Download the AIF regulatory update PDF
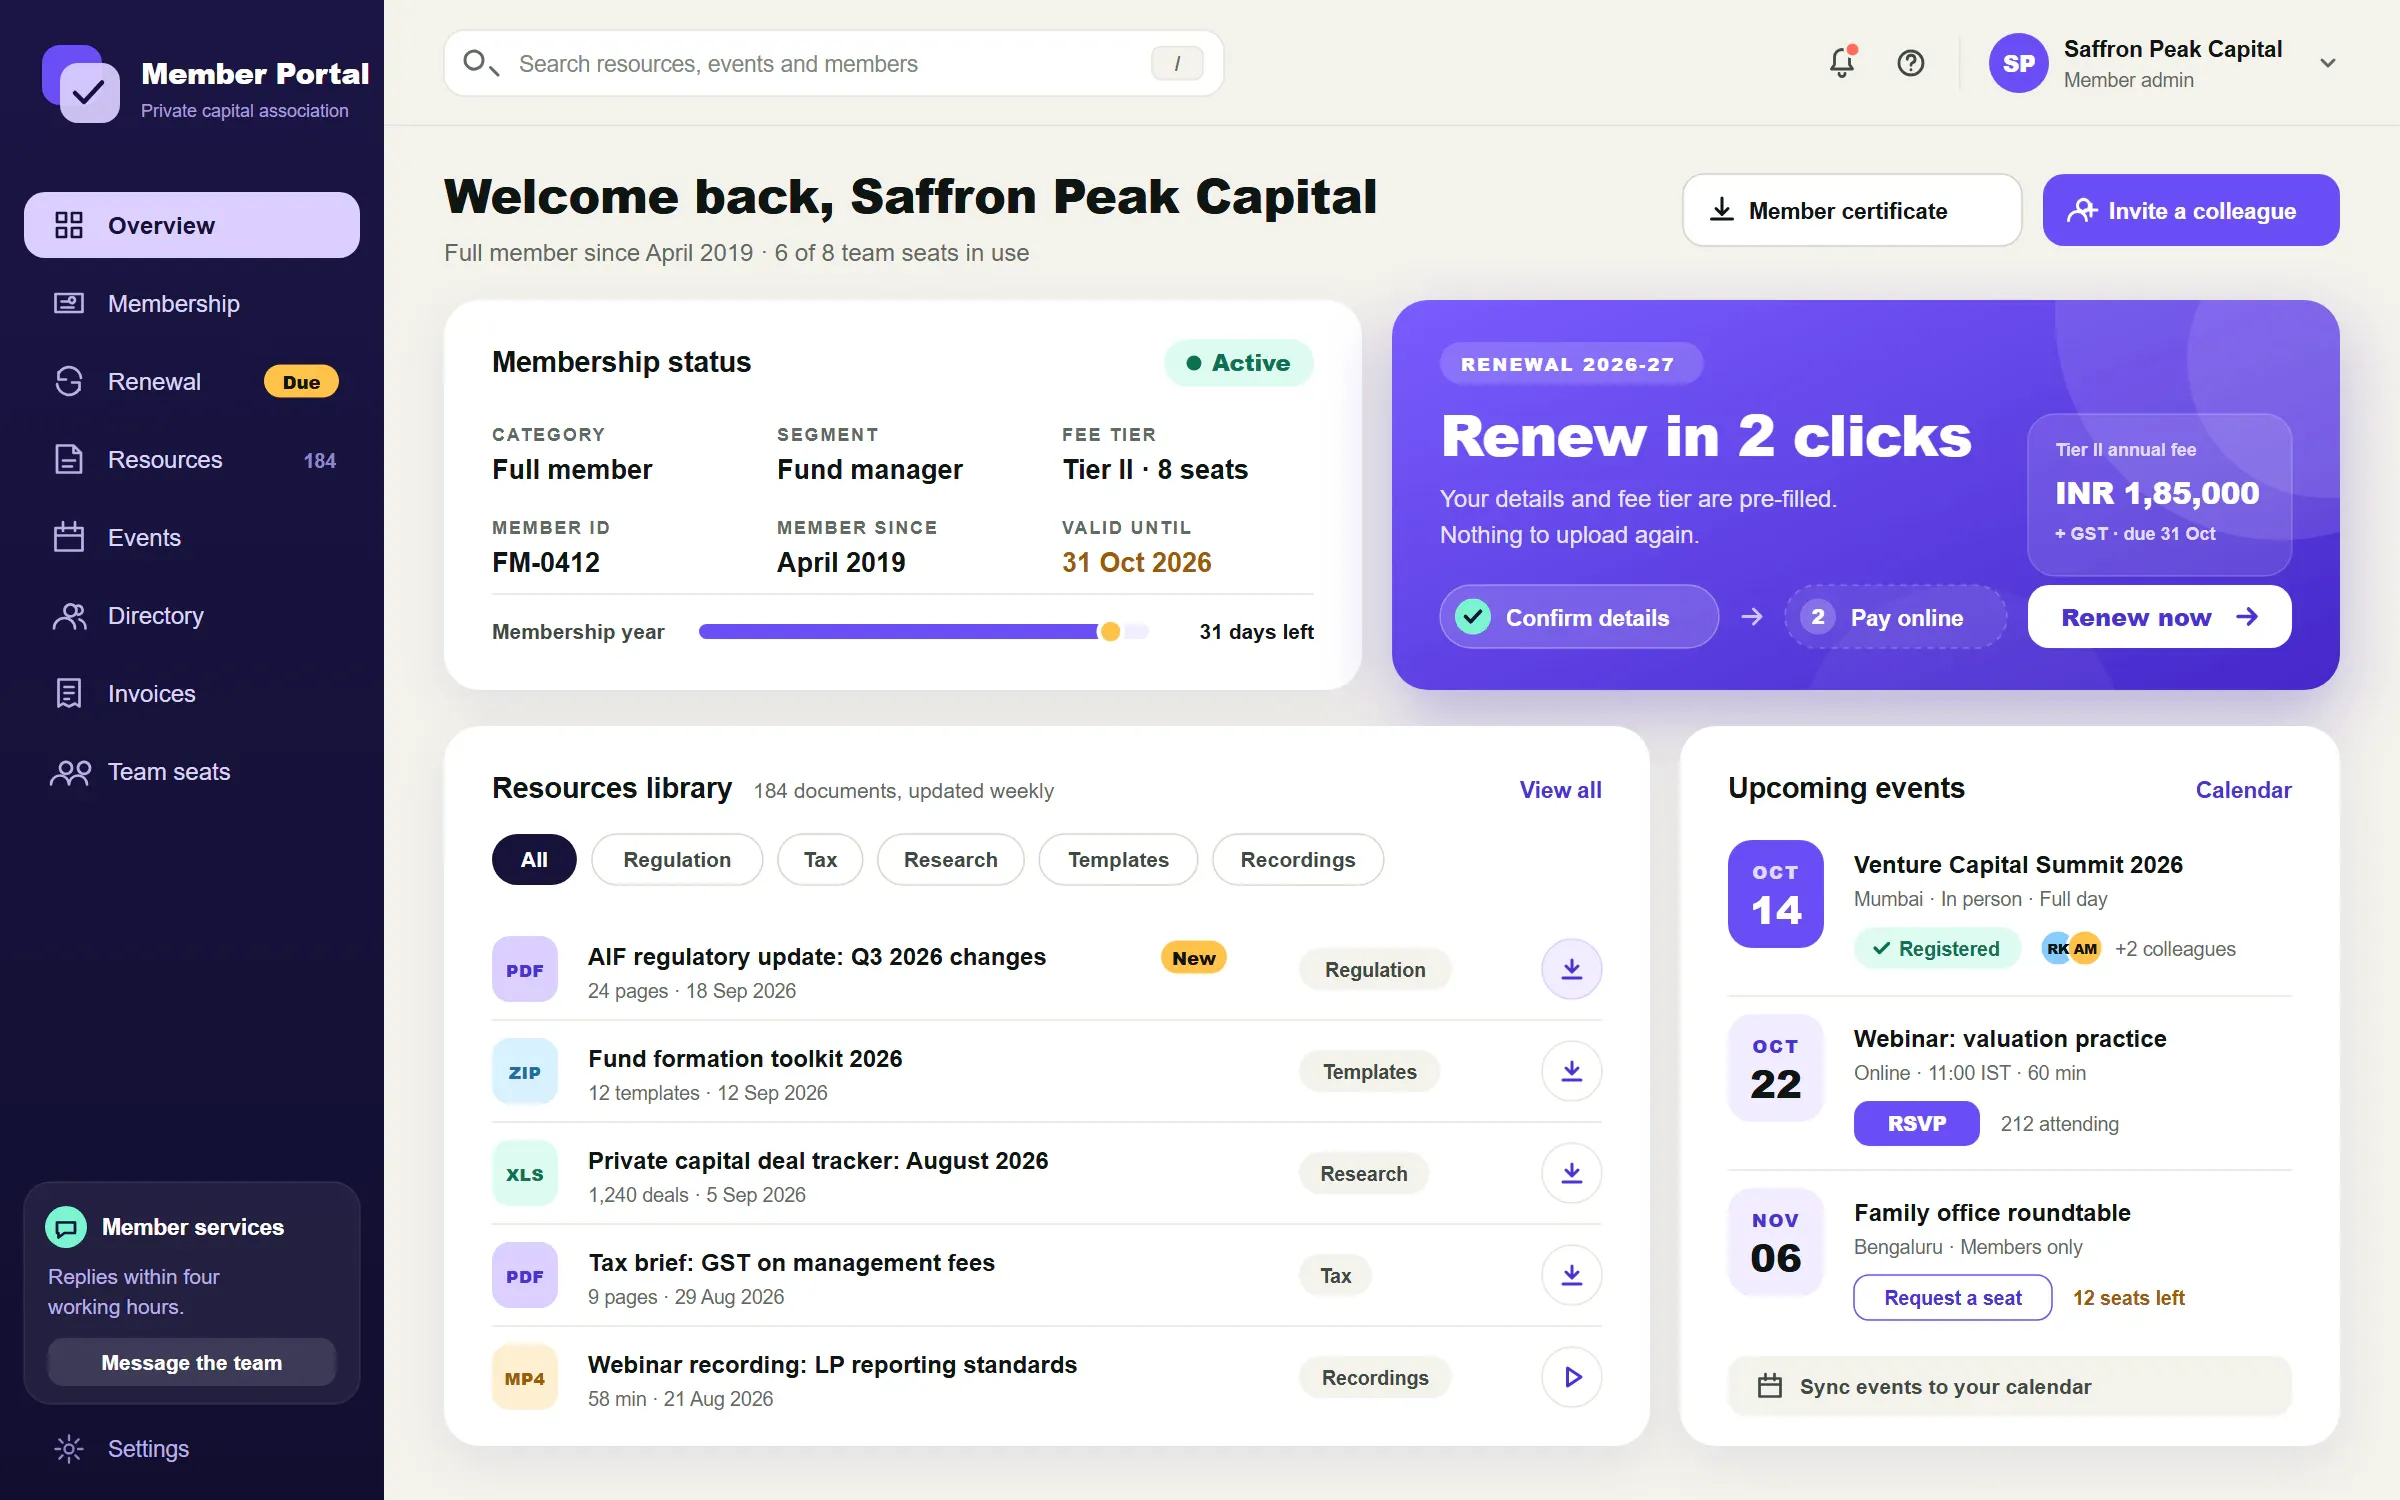 point(1571,969)
